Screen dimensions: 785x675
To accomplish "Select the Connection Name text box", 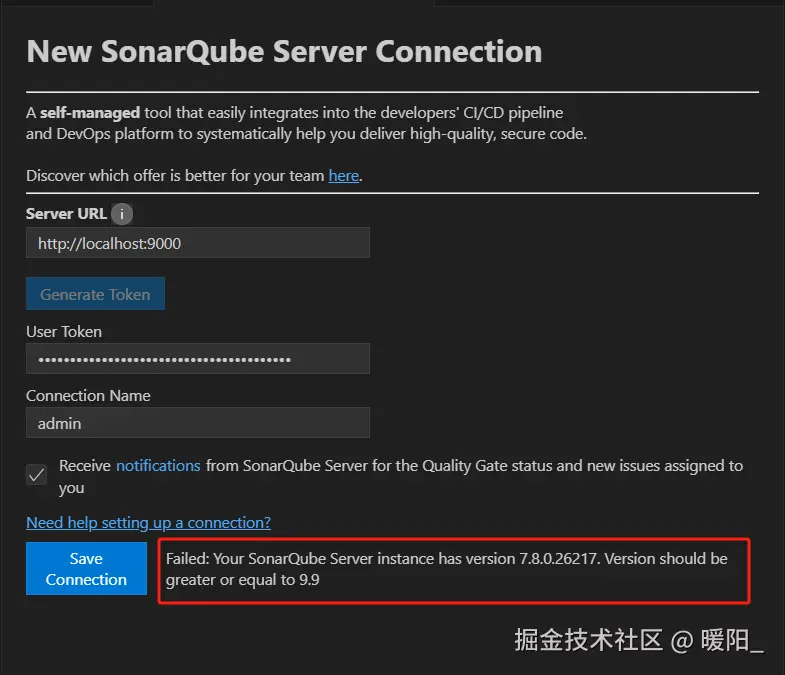I will point(198,423).
